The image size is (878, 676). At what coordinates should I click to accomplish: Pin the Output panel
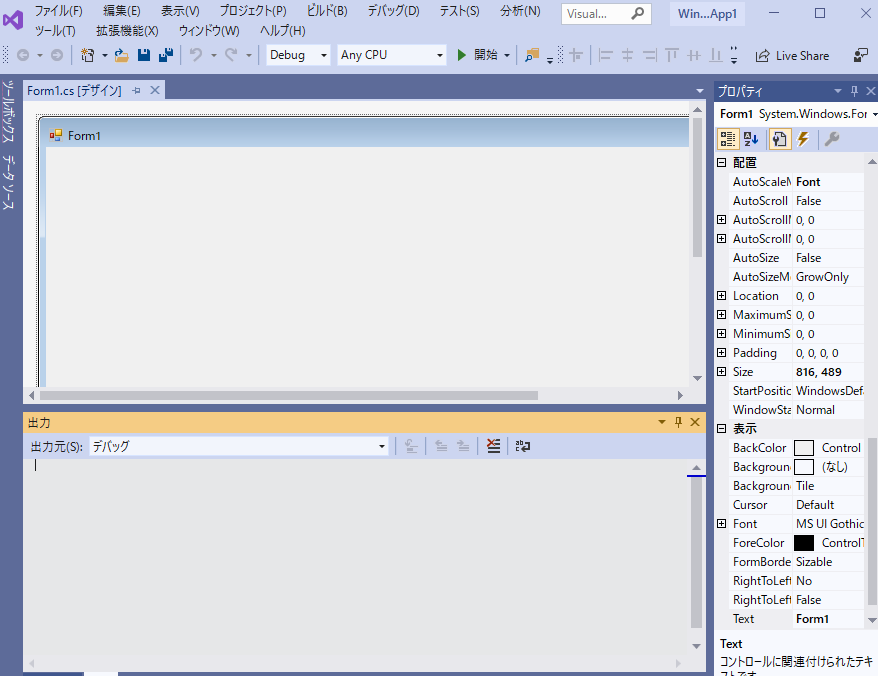[678, 422]
